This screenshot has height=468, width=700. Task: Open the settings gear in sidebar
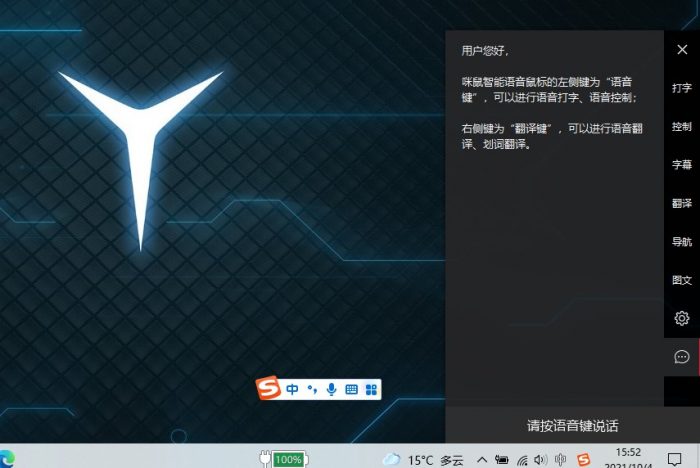pos(682,318)
